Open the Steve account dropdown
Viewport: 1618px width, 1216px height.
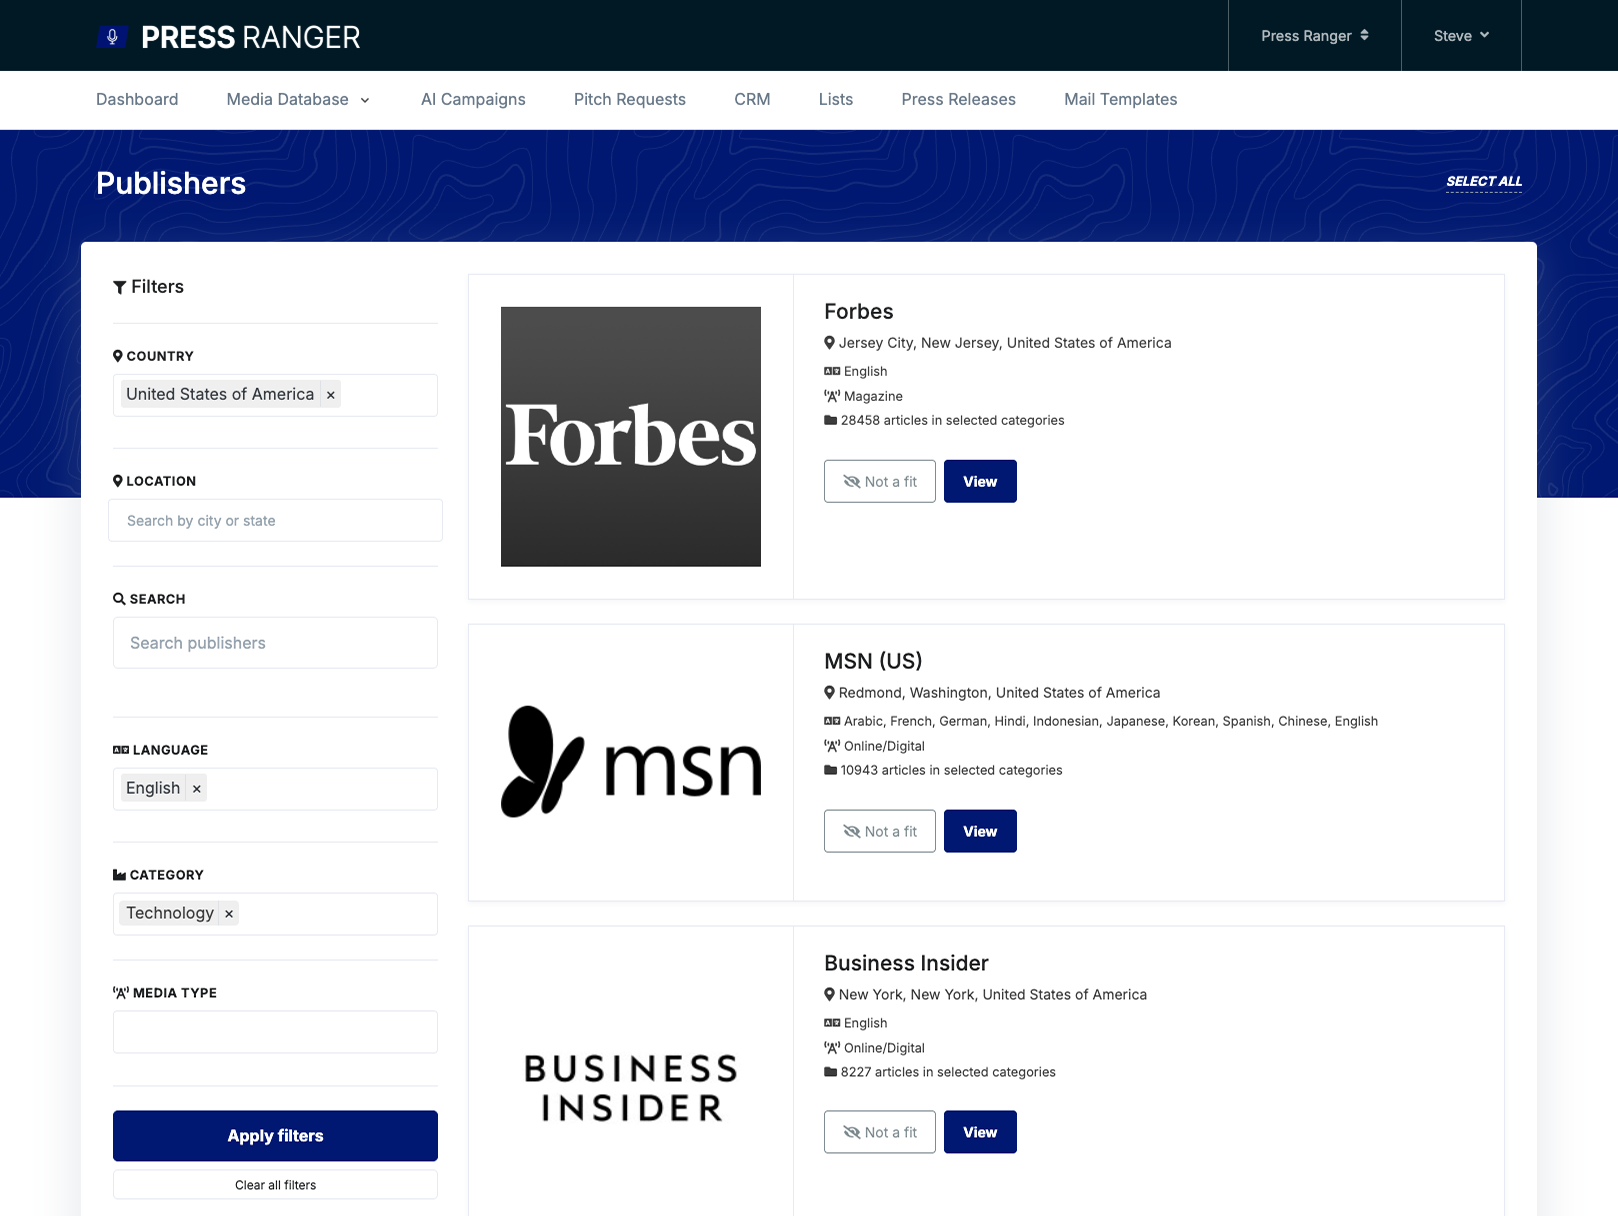pos(1460,35)
